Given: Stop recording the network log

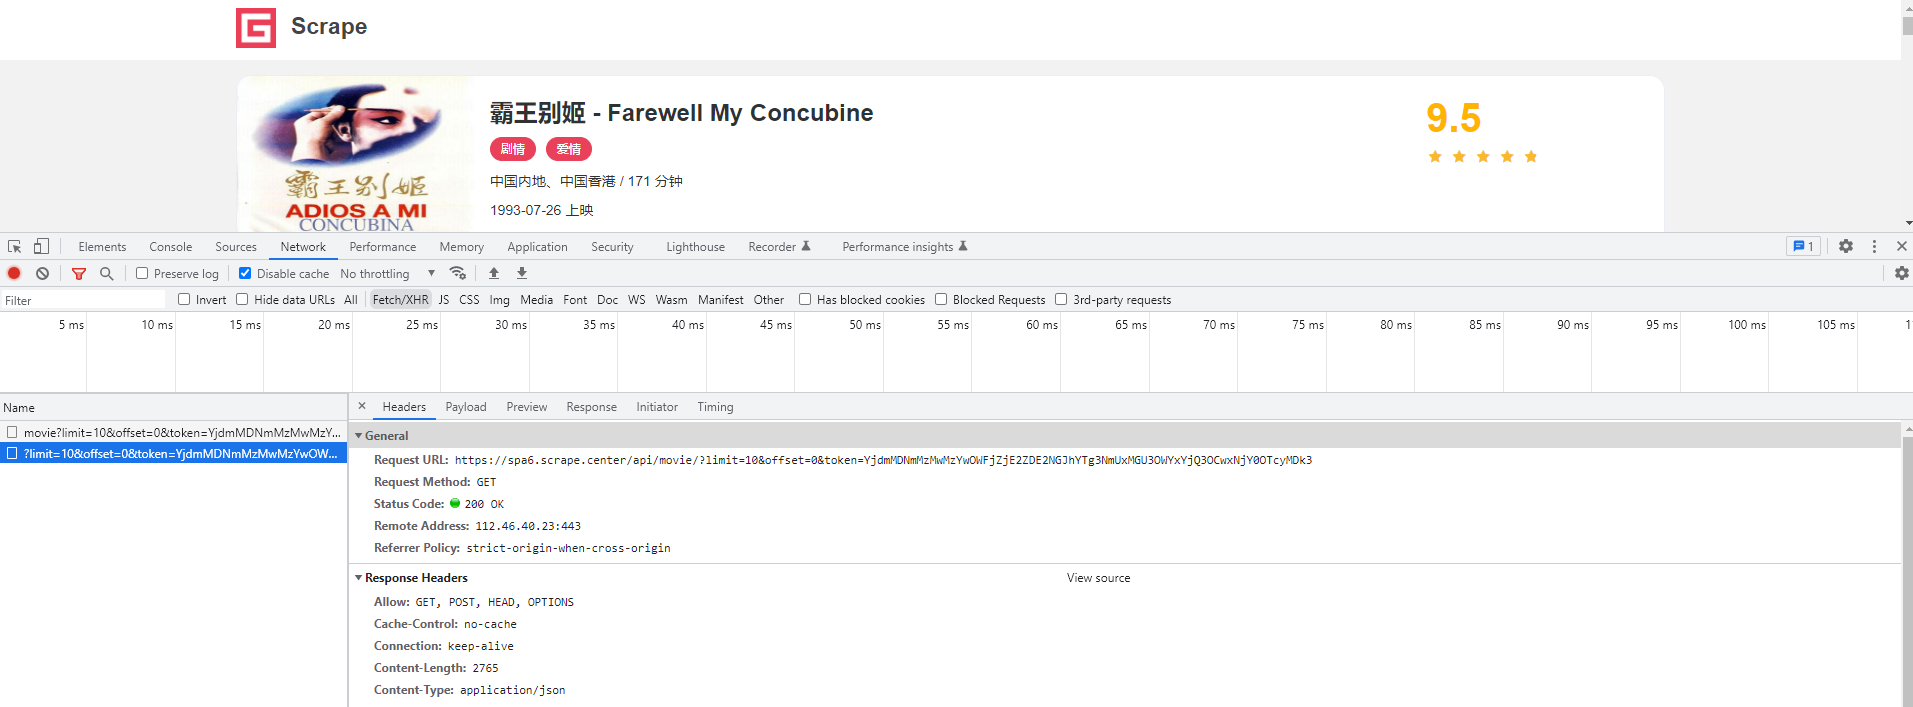Looking at the screenshot, I should (14, 273).
